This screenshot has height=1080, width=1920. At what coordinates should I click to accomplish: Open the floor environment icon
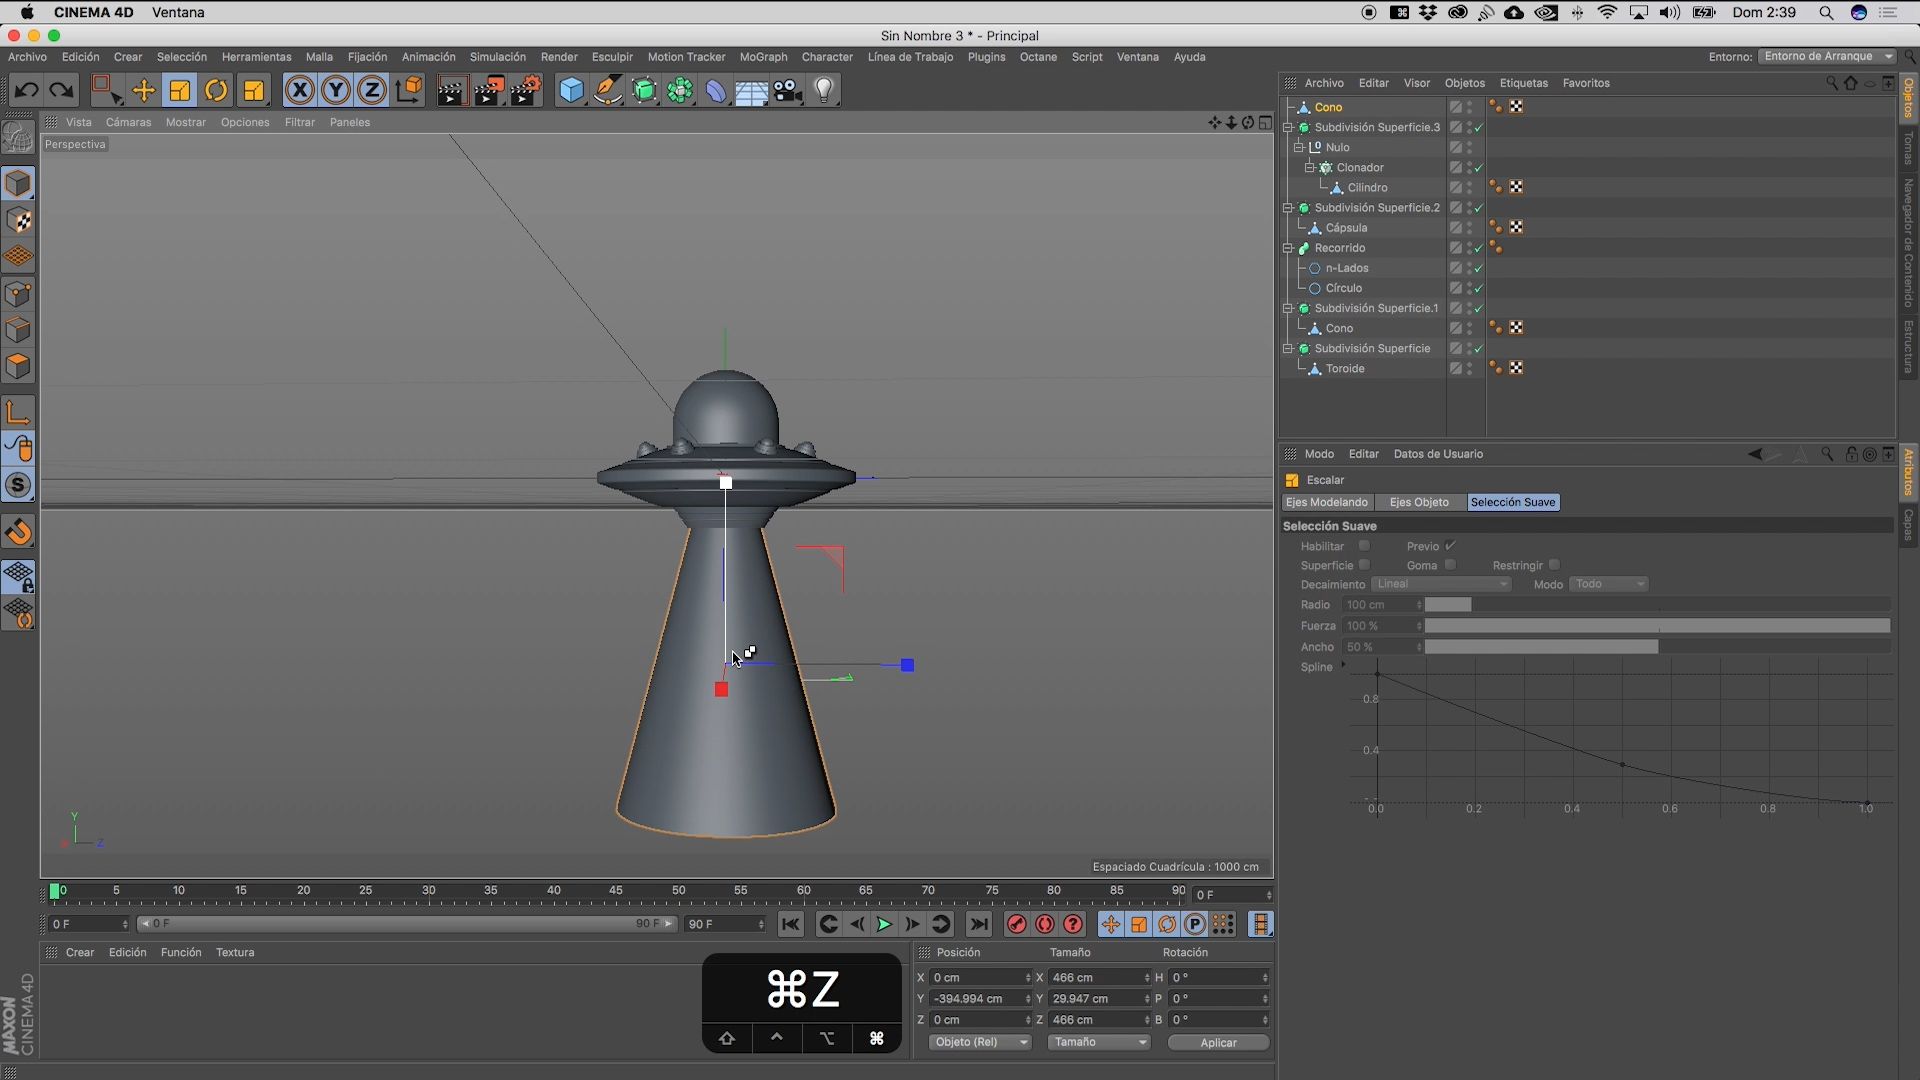click(x=751, y=90)
